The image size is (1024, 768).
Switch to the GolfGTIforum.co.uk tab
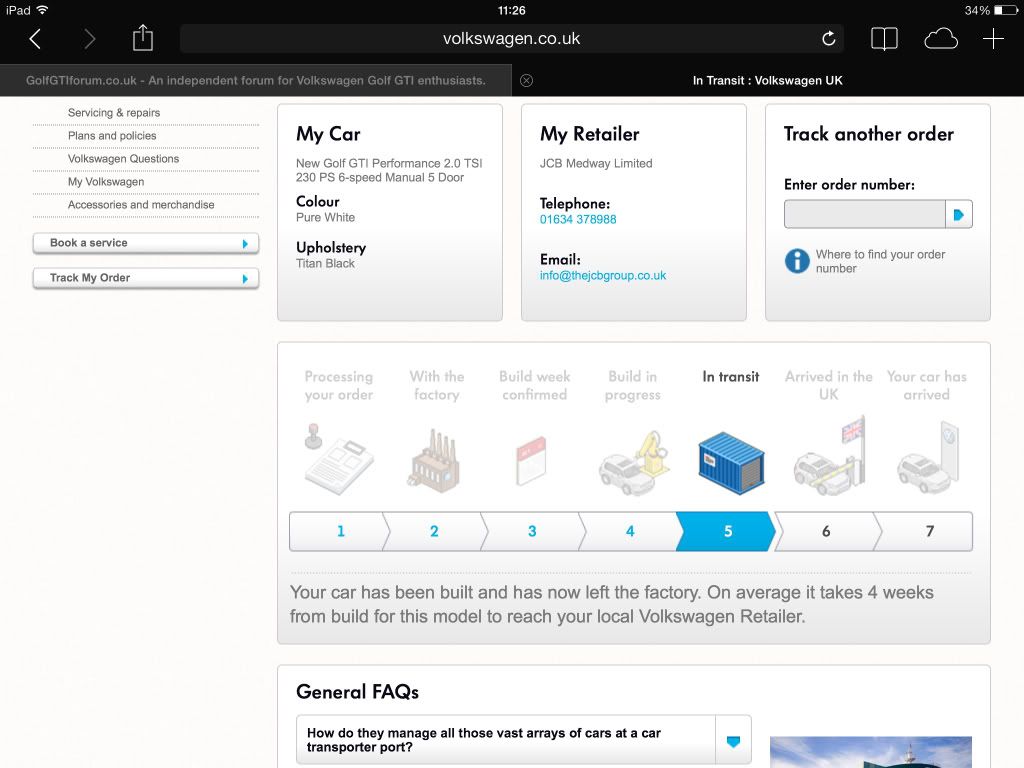(256, 80)
